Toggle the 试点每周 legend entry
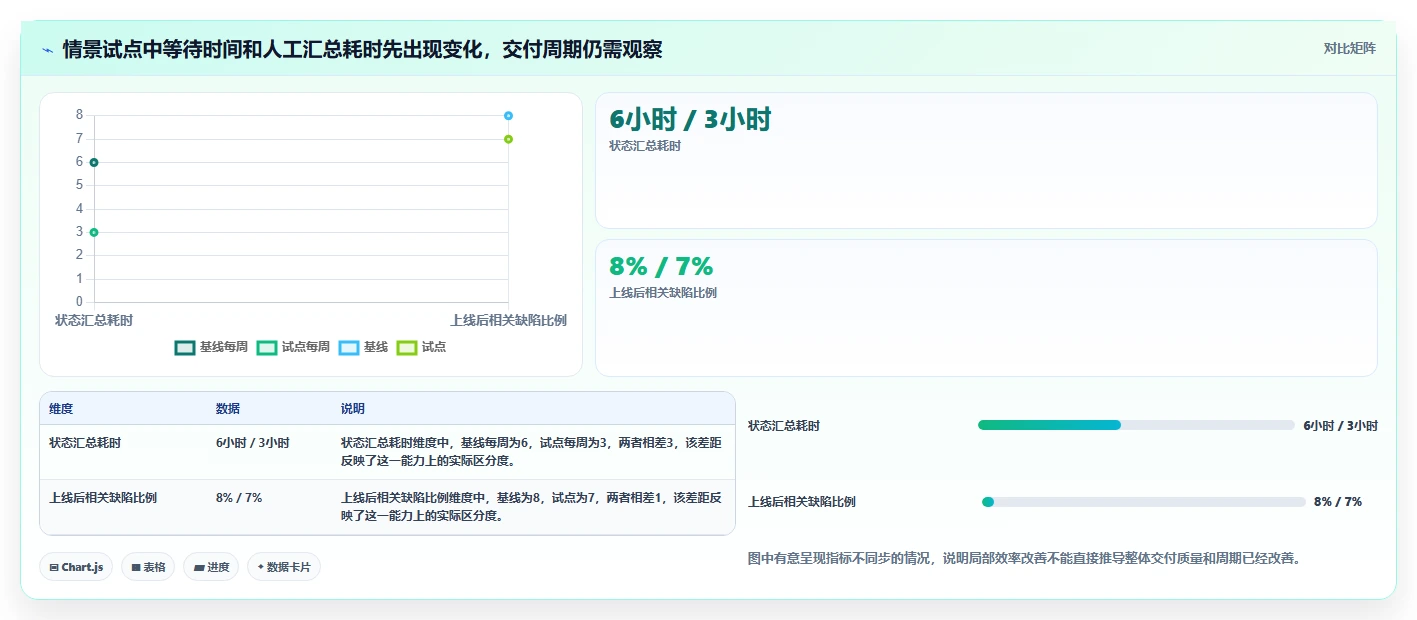Viewport: 1417px width, 620px height. click(x=293, y=347)
